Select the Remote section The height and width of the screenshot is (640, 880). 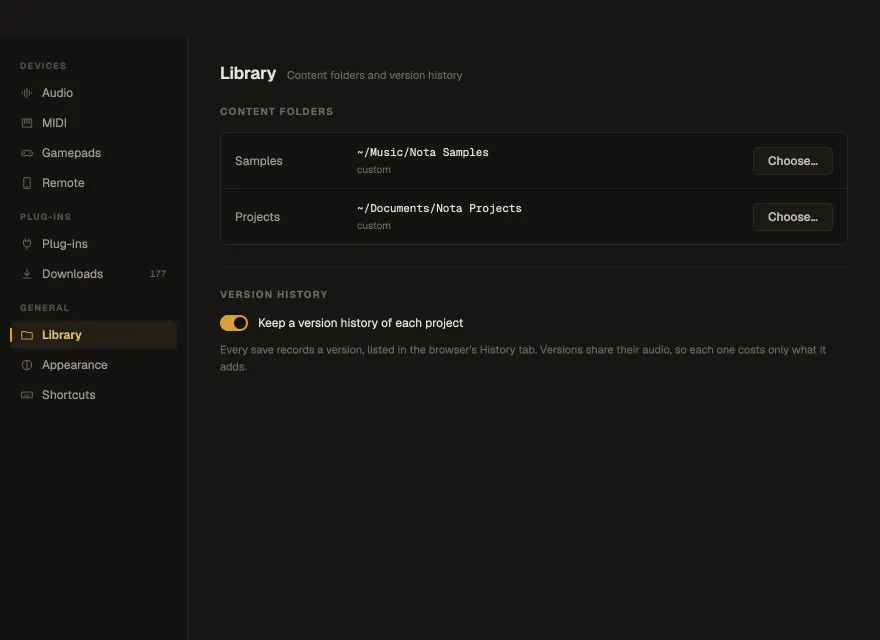93,183
